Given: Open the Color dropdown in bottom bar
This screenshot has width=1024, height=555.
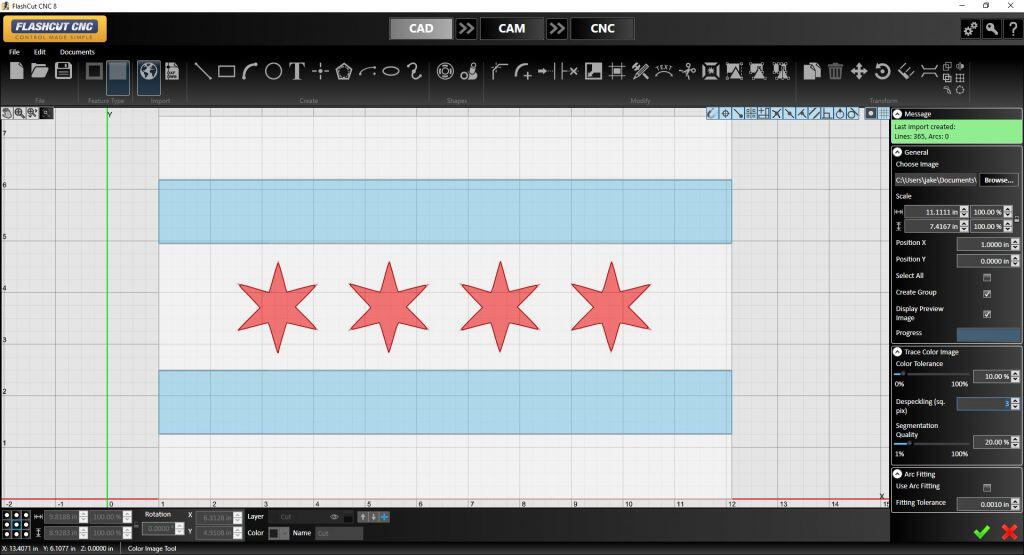Looking at the screenshot, I should 282,534.
